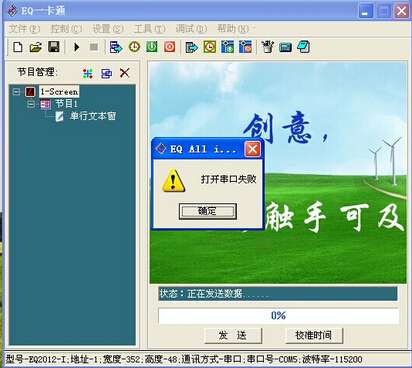Click the 节目1 program node icon

tap(45, 104)
